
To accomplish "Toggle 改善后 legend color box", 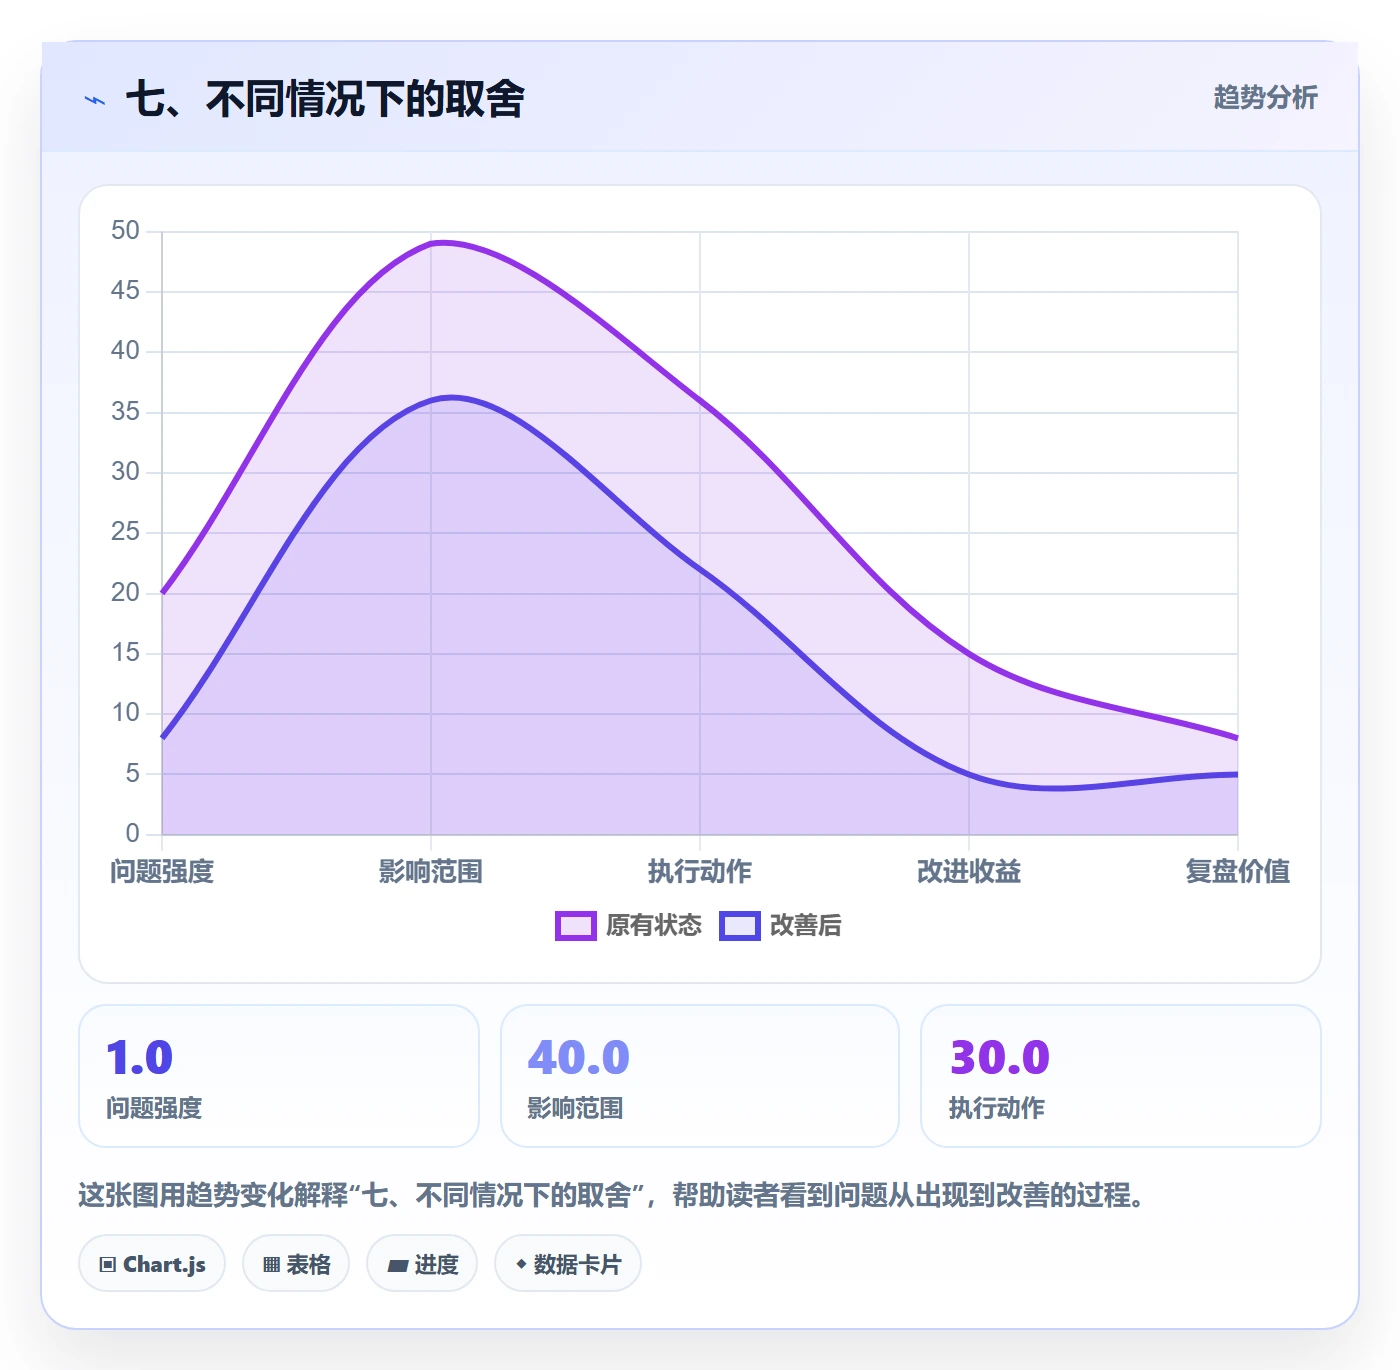I will tap(740, 926).
